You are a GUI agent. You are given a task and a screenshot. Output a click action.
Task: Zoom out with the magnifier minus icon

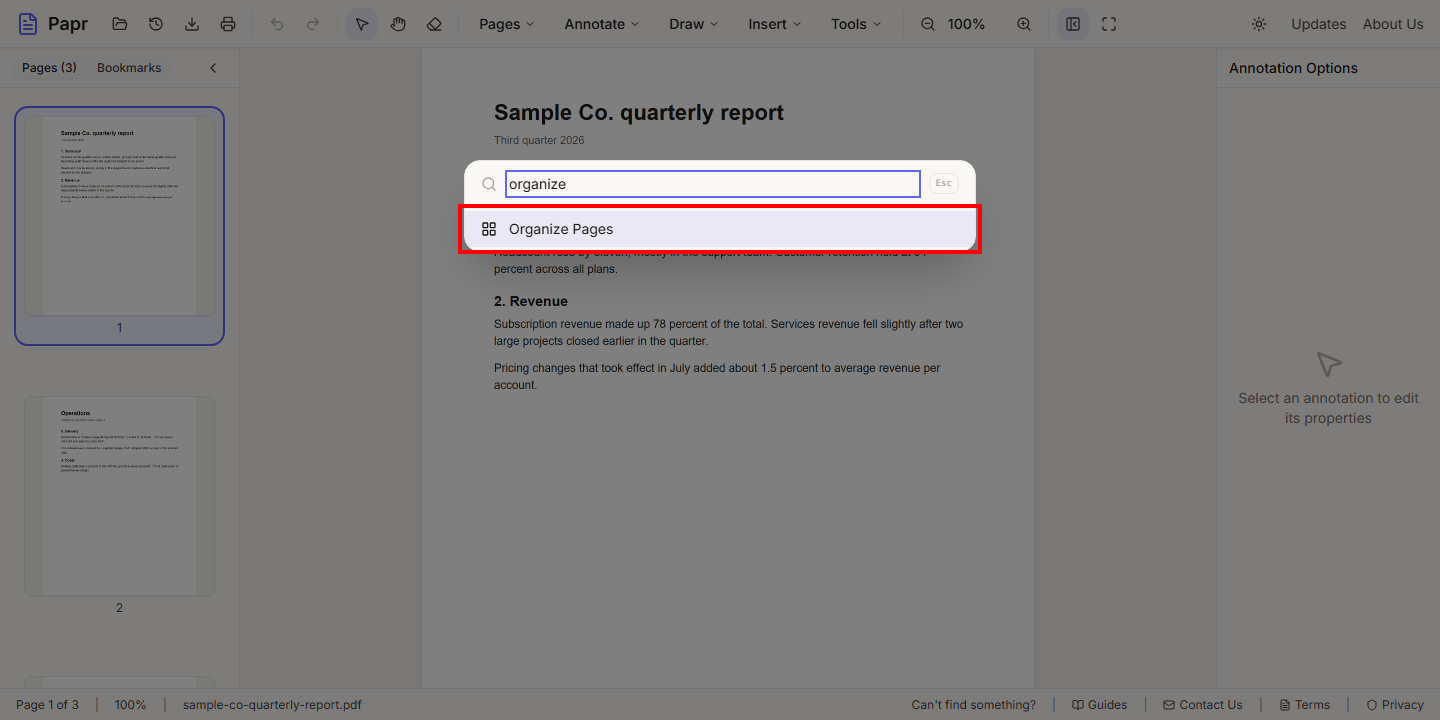928,24
